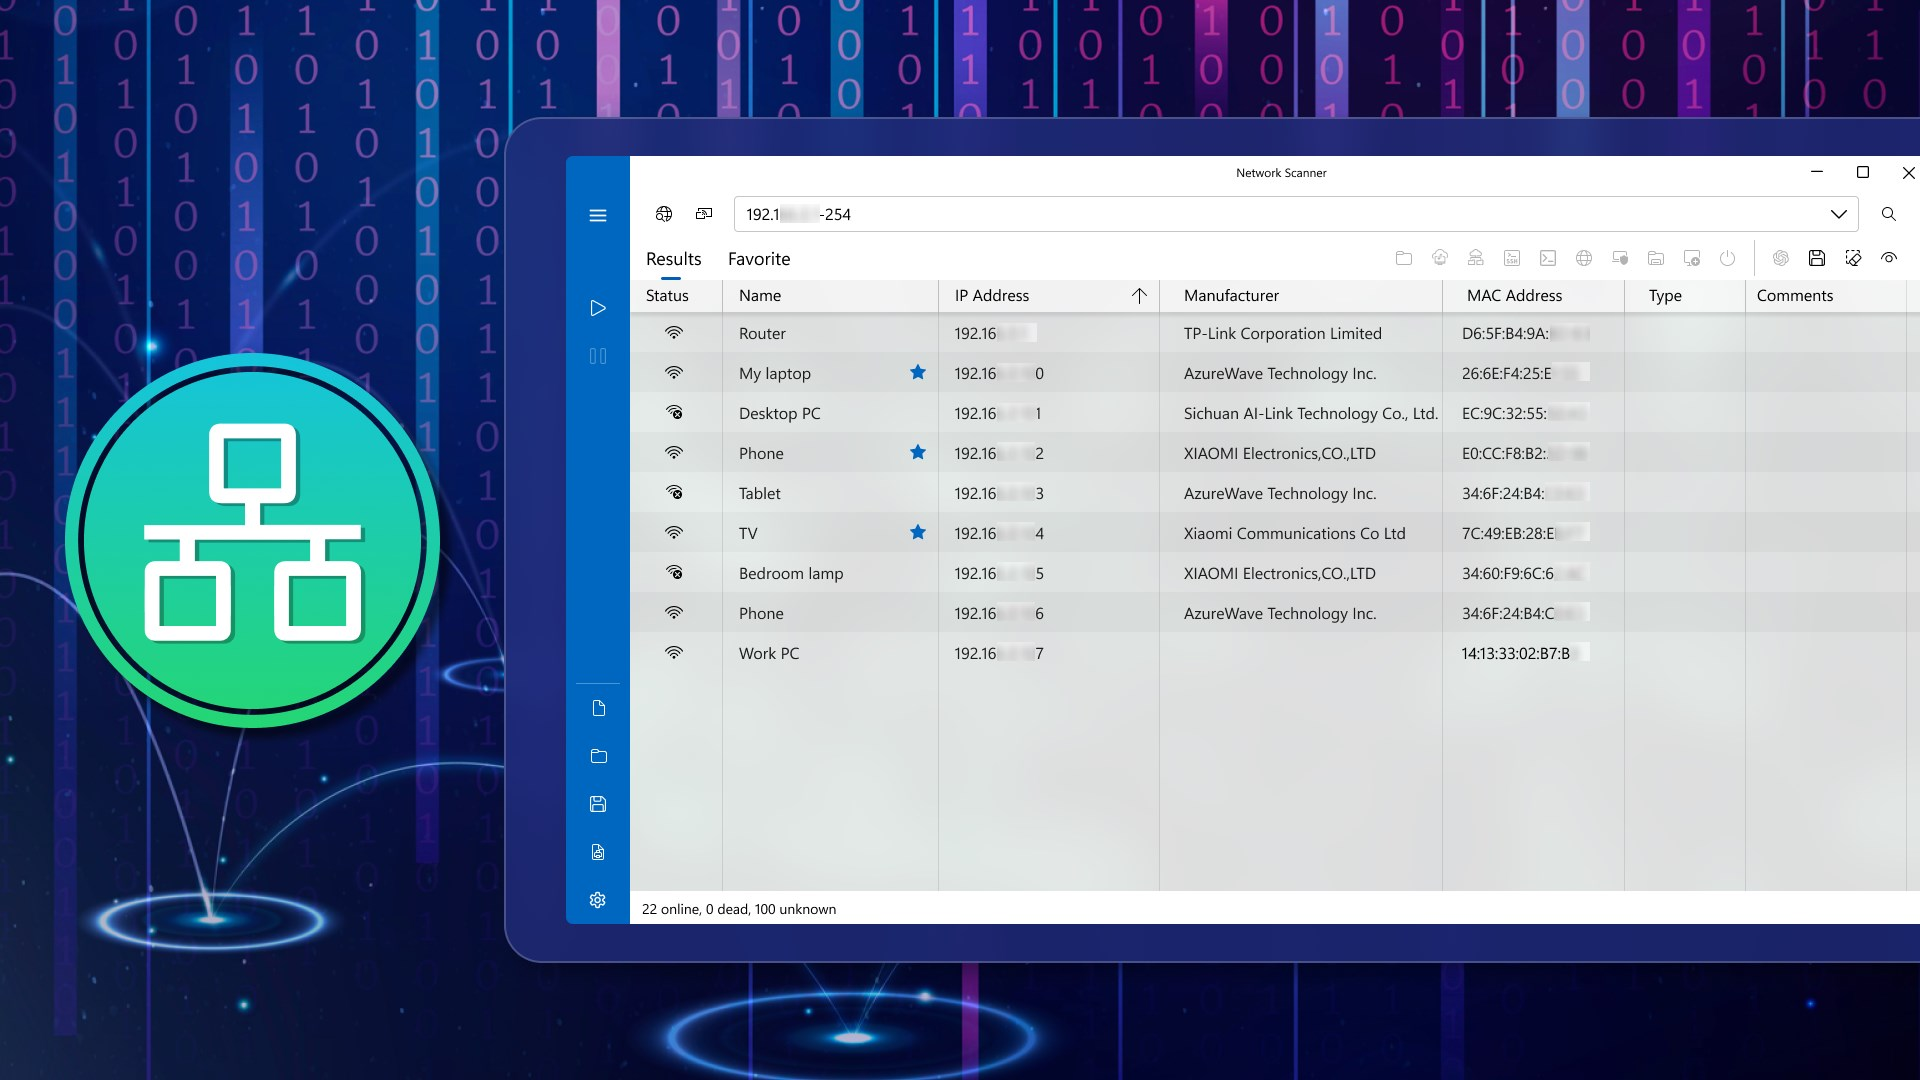Save scan results with the save icon
This screenshot has height=1080, width=1920.
(1818, 258)
